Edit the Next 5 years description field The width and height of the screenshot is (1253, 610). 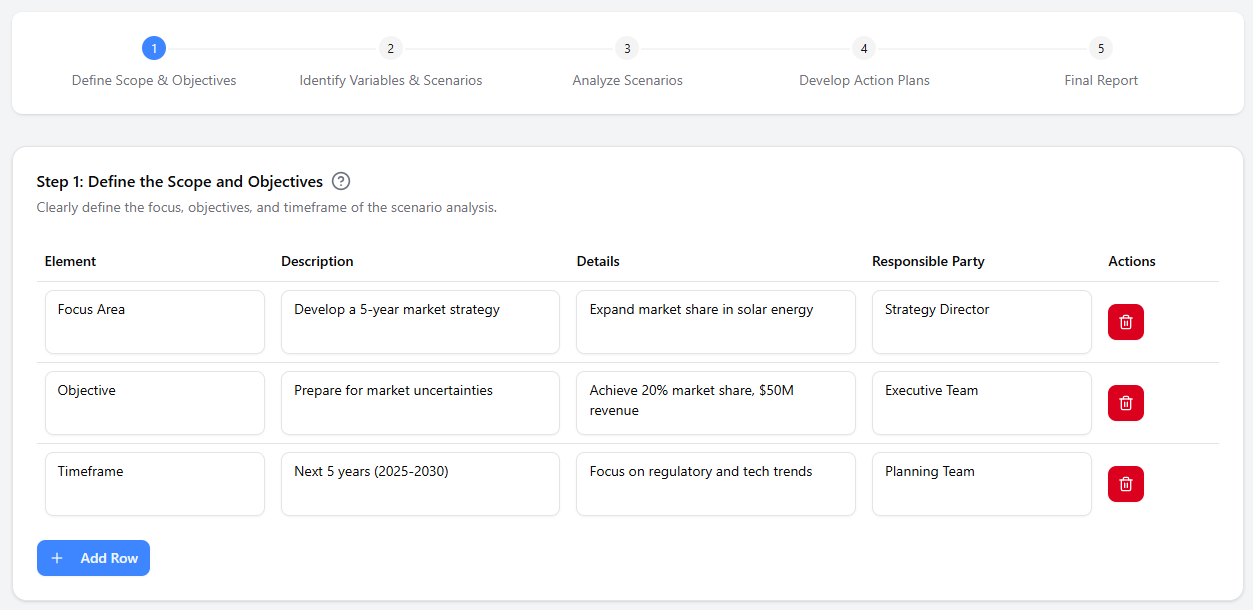click(x=419, y=483)
